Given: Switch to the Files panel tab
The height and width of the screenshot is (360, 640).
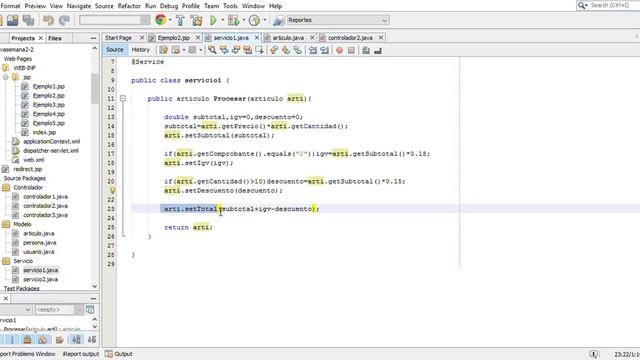Looking at the screenshot, I should [55, 38].
